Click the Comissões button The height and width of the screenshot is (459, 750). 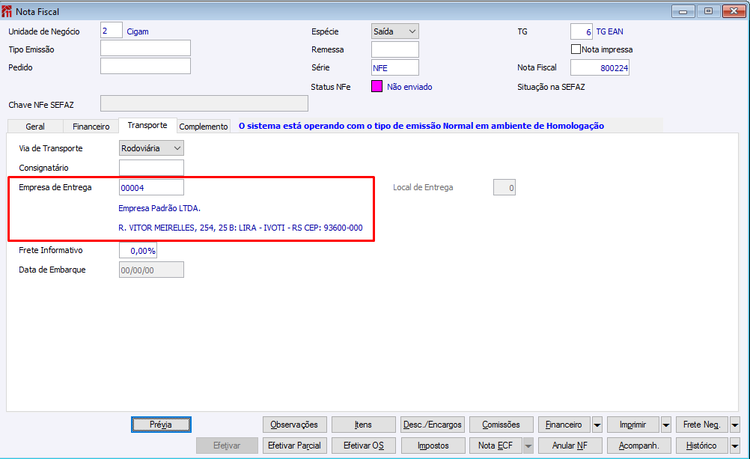tap(501, 425)
